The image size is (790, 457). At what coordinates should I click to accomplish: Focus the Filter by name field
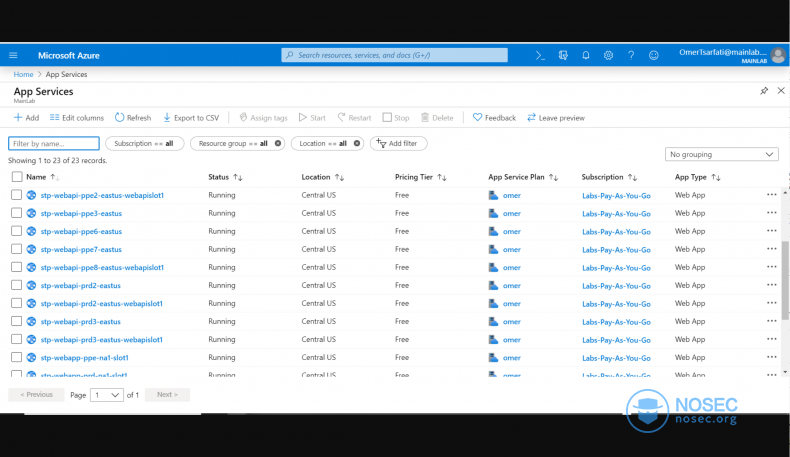[54, 144]
